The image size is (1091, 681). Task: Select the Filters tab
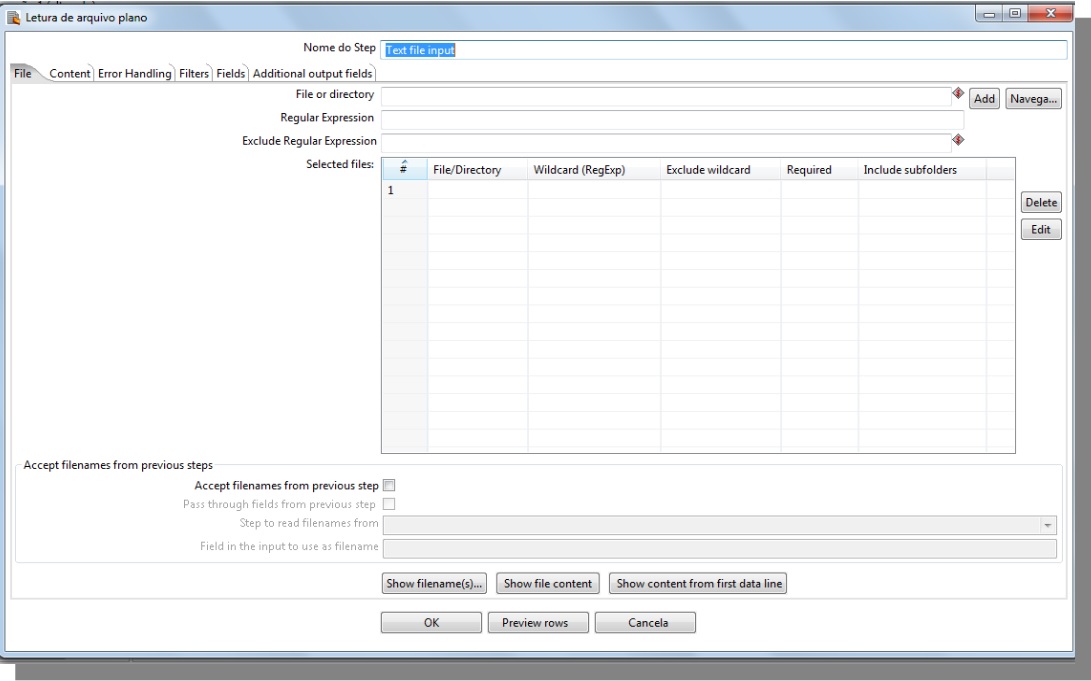195,73
